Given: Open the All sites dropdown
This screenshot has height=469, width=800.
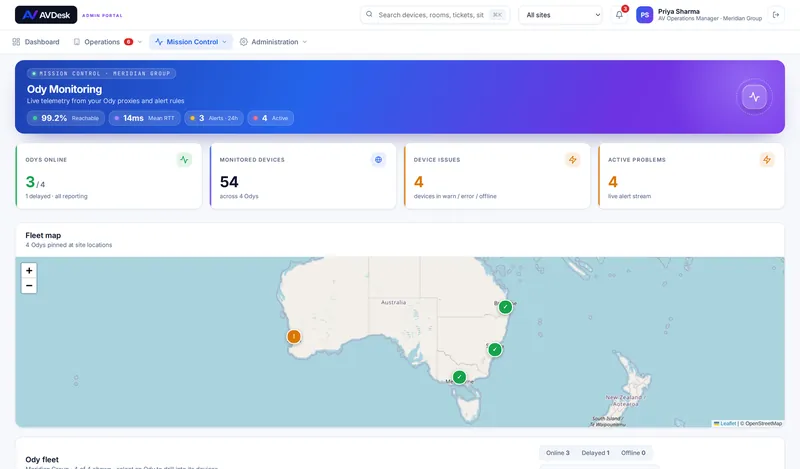Looking at the screenshot, I should pos(561,15).
